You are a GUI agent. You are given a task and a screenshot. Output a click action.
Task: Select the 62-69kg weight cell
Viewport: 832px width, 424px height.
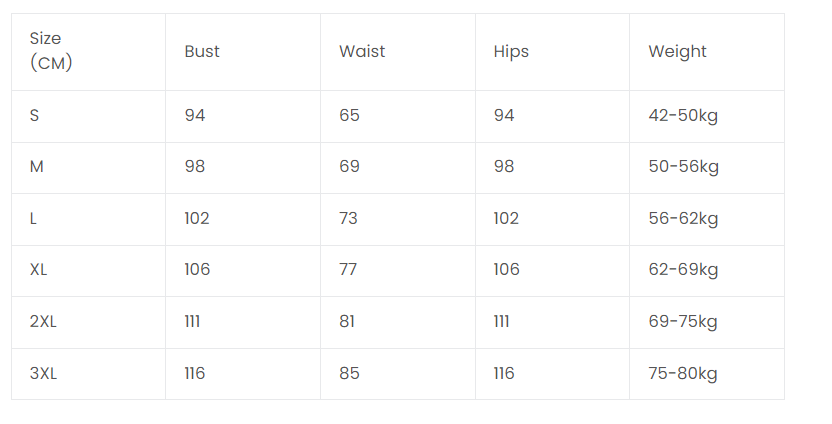(683, 270)
